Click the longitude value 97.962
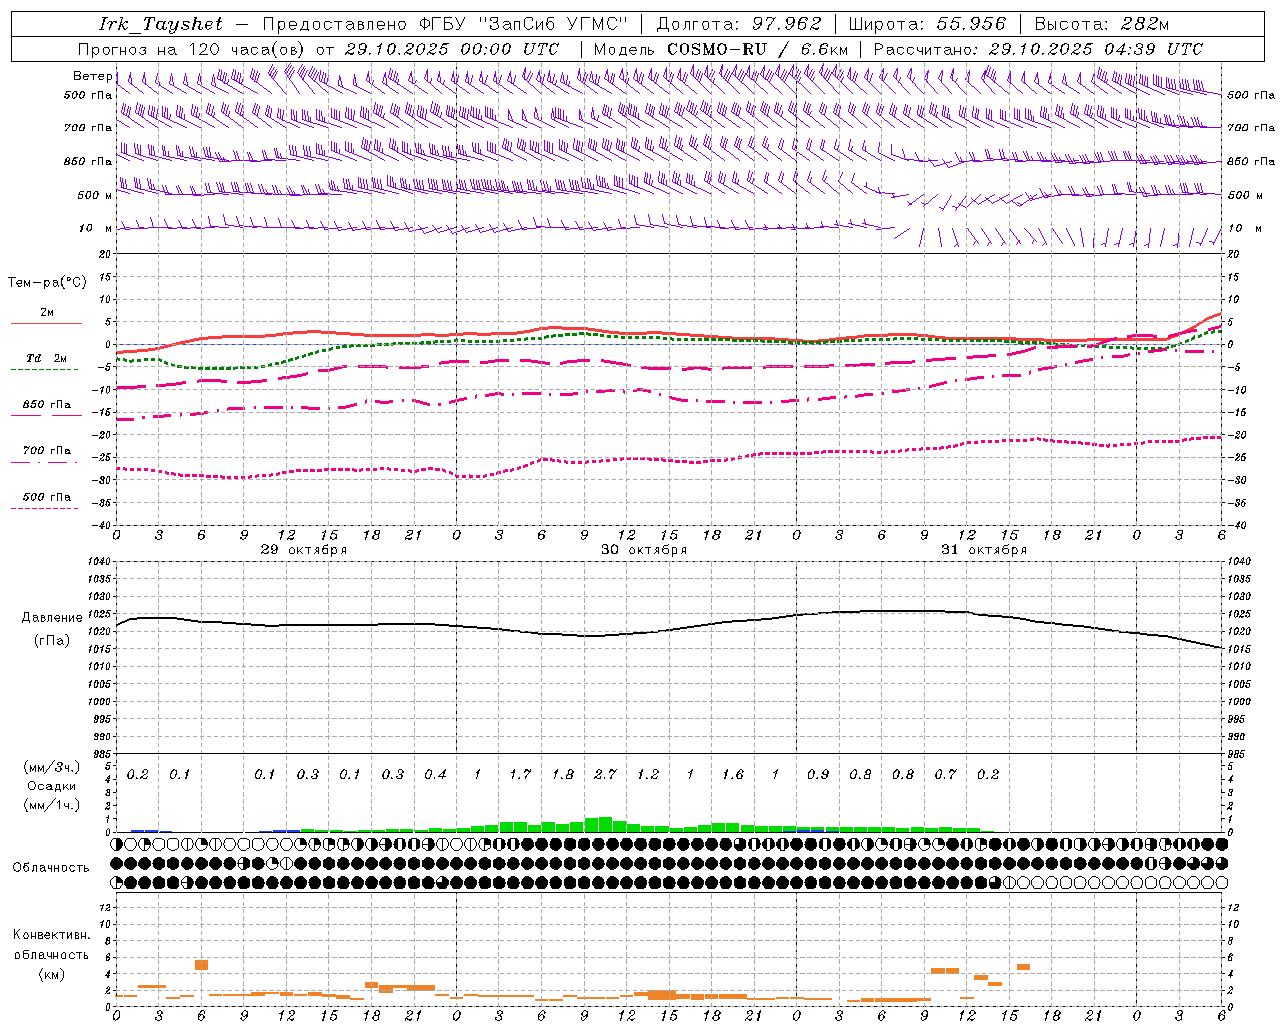1280x1024 pixels. tap(787, 24)
